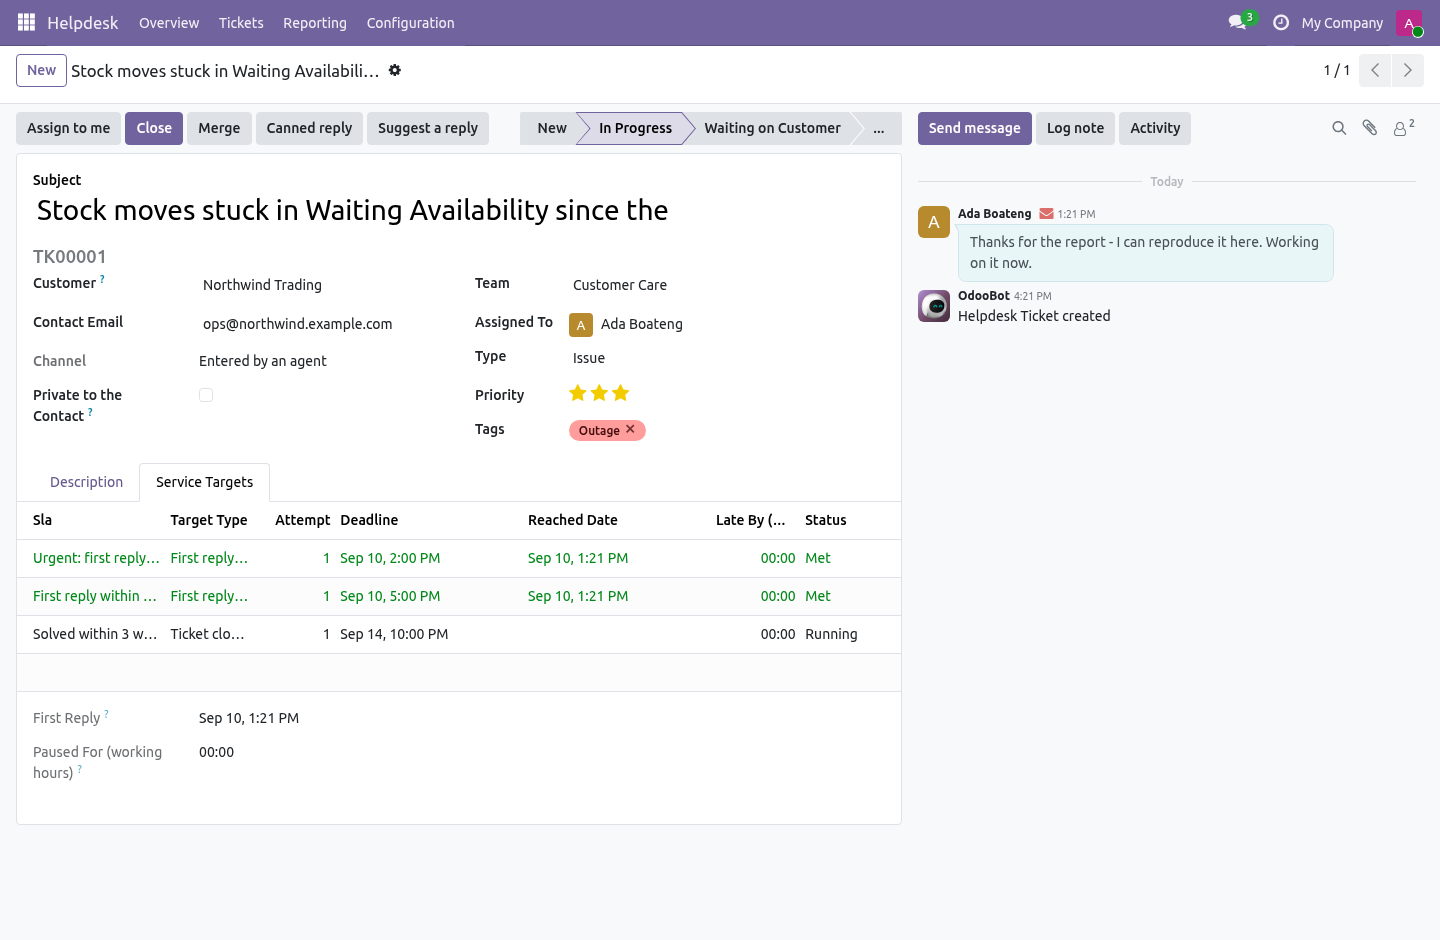Open the conversations messages icon
The height and width of the screenshot is (940, 1440).
(1238, 22)
